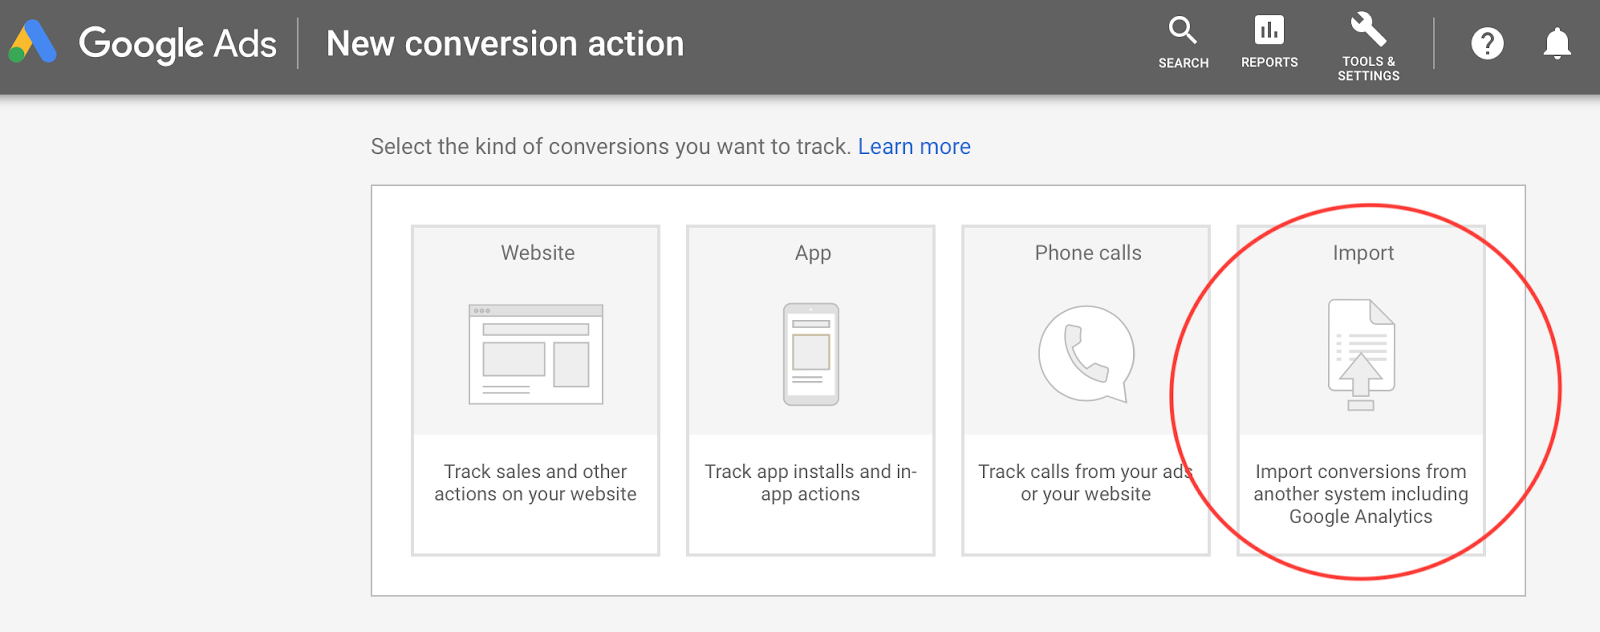Click the "Google Ads" wordmark text
Viewport: 1600px width, 632px height.
click(177, 44)
